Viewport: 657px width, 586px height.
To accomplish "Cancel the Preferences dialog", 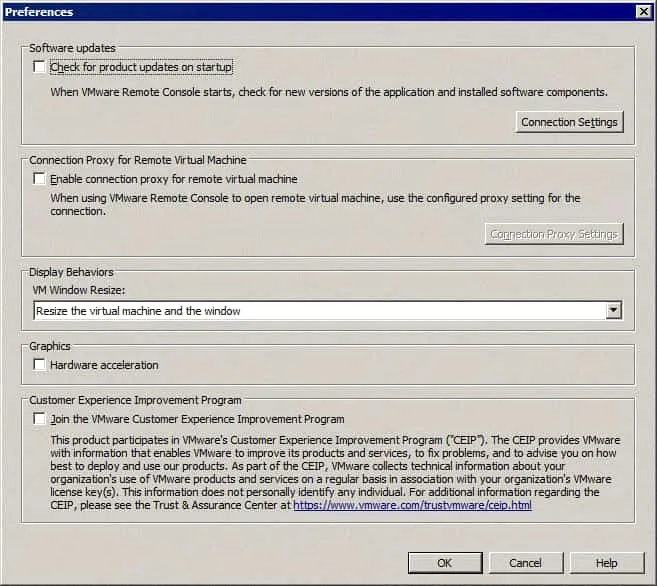I will coord(526,563).
